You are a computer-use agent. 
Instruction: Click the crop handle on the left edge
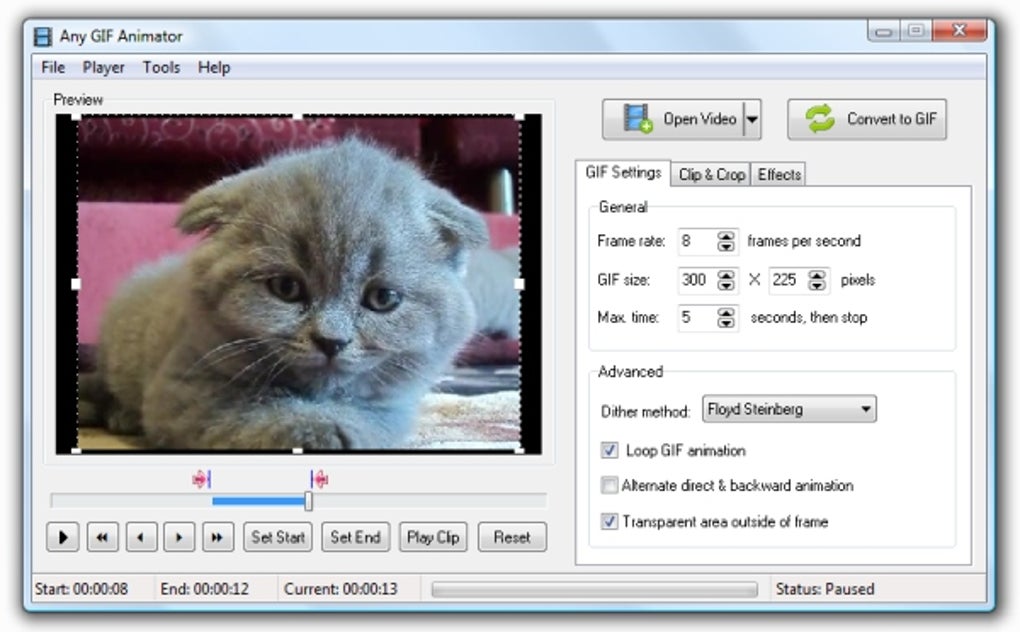point(75,284)
